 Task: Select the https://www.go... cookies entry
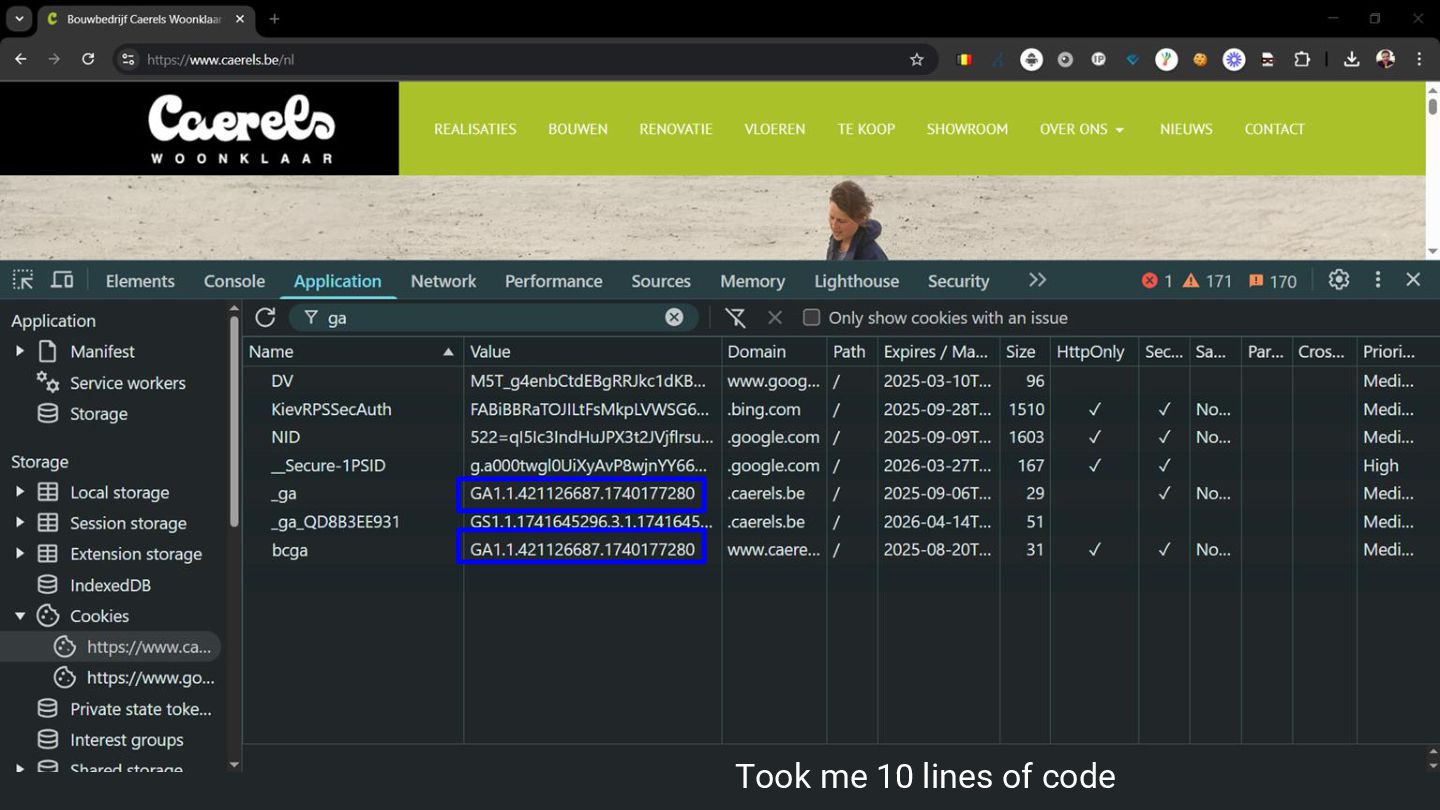150,678
